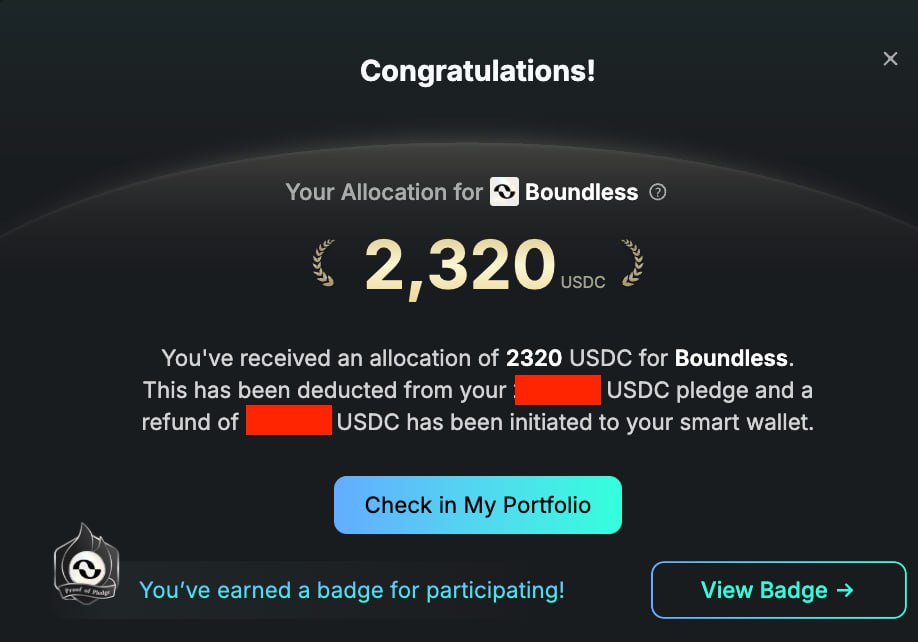Click the right laurel wreath decoration
This screenshot has width=918, height=642.
pyautogui.click(x=632, y=263)
